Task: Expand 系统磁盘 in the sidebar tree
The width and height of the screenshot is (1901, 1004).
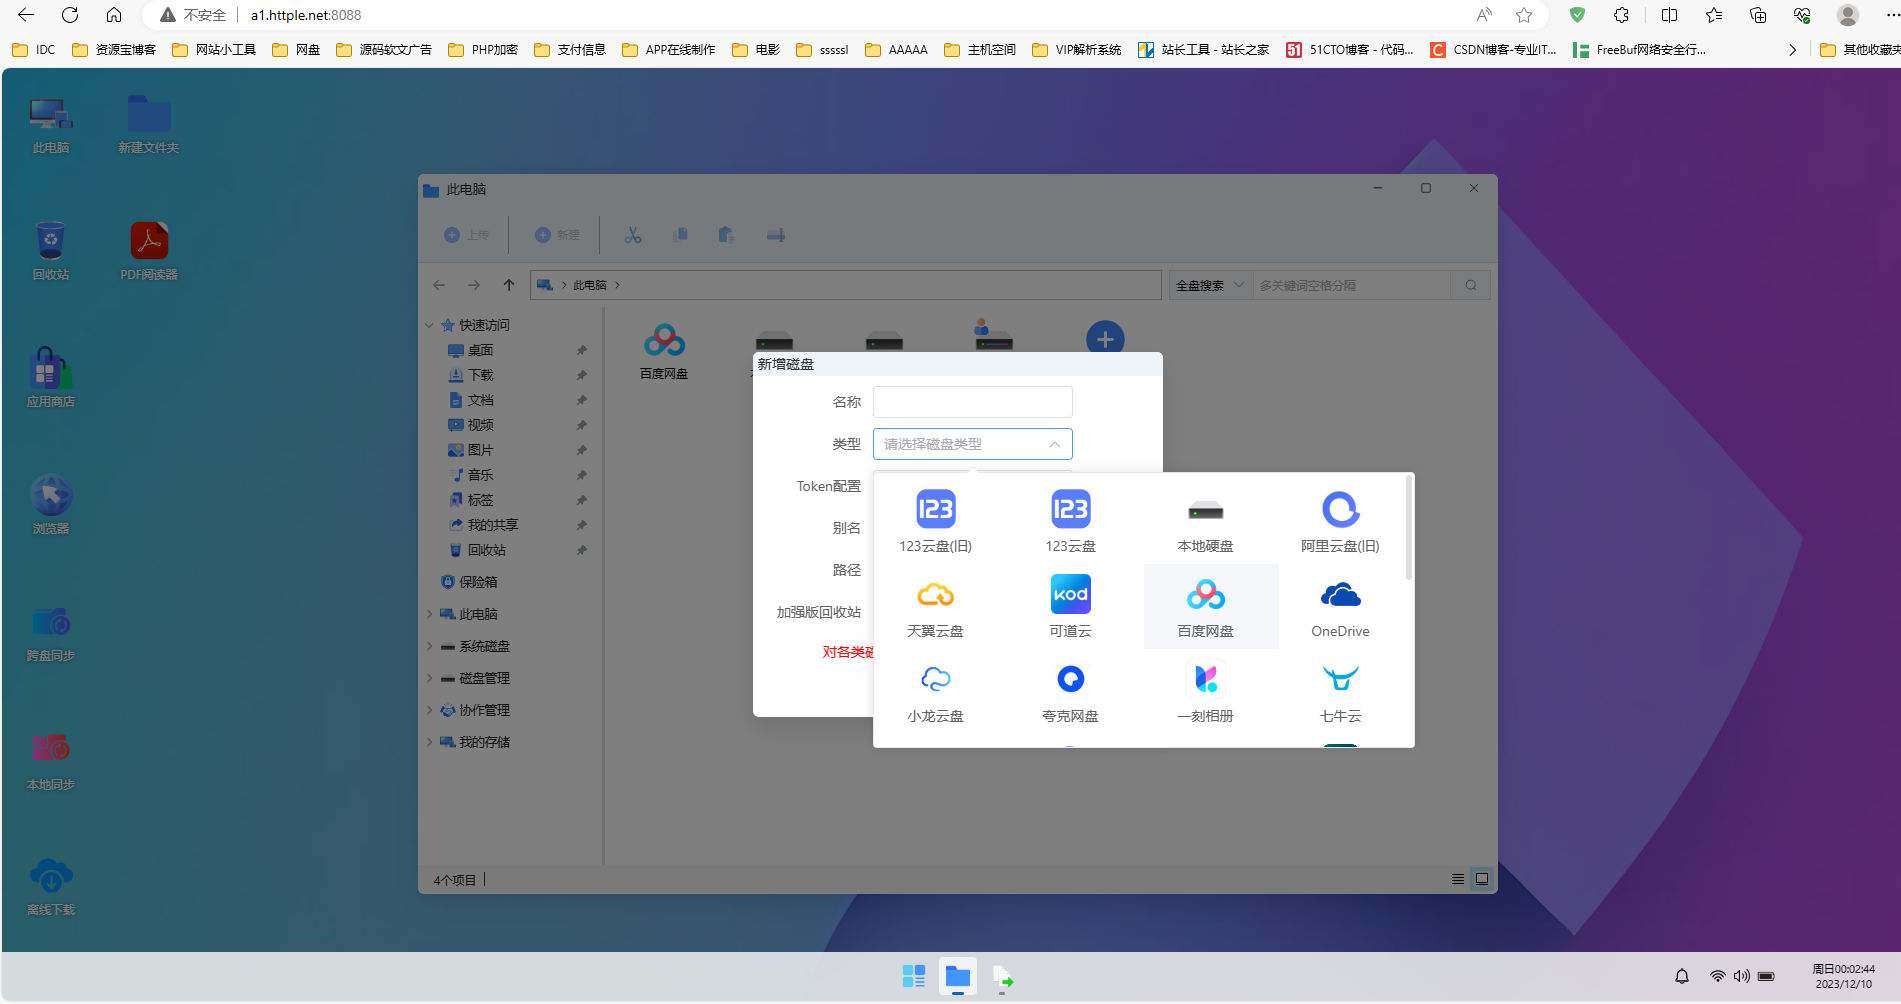Action: tap(429, 646)
